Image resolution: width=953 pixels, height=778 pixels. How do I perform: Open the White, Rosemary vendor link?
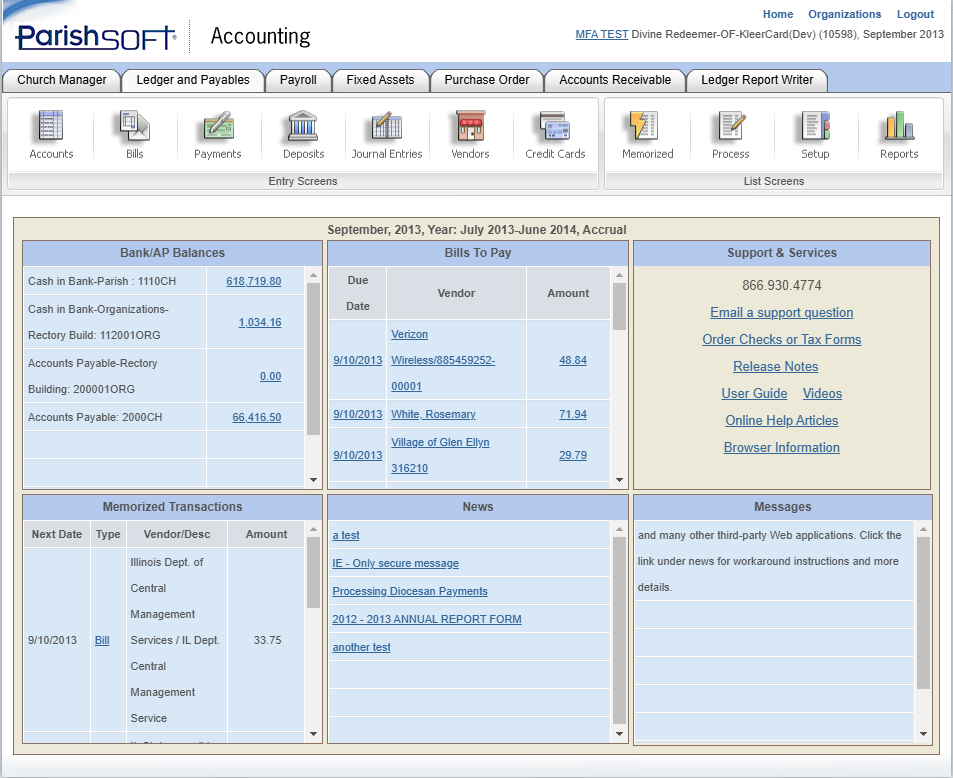[x=433, y=415]
